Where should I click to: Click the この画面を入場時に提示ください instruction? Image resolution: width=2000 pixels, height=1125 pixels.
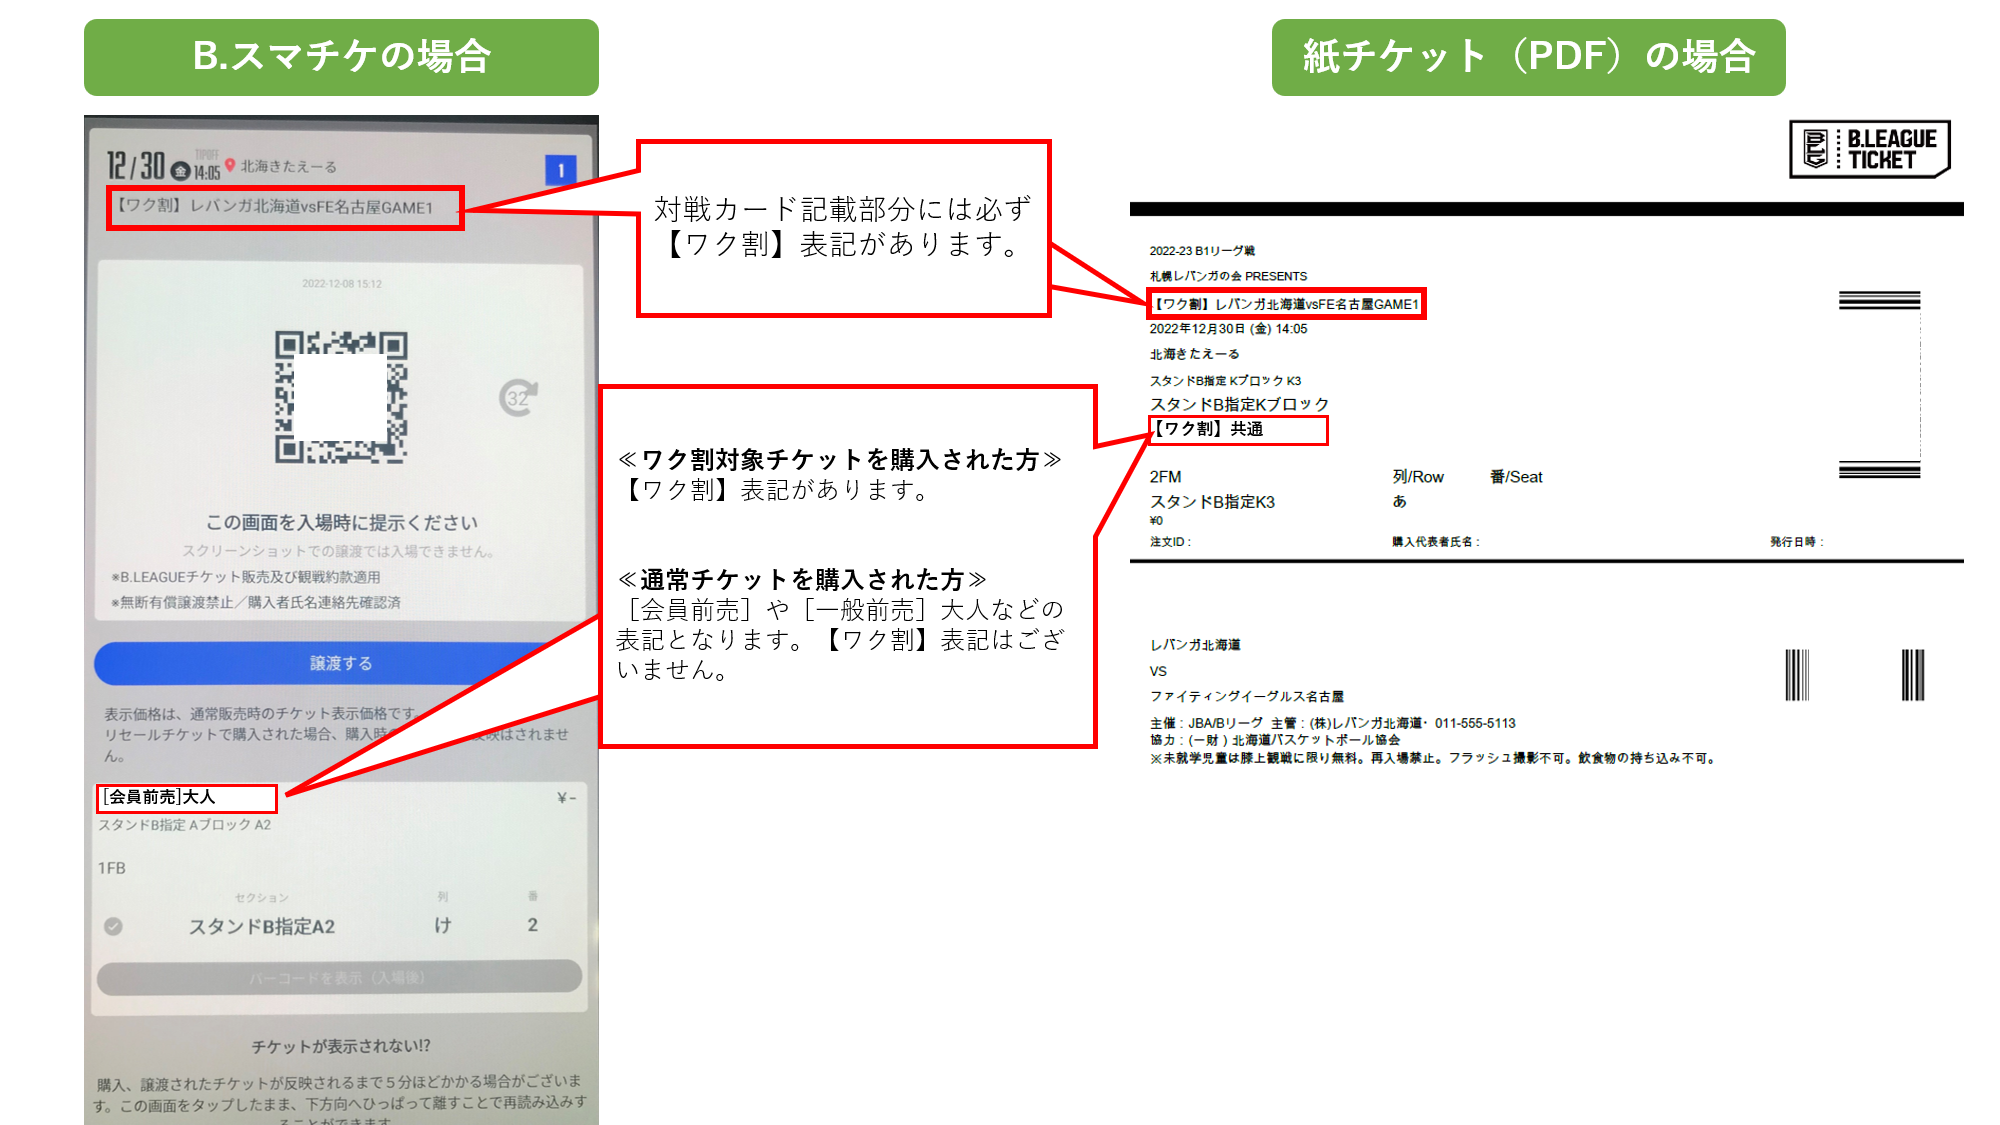pyautogui.click(x=341, y=522)
